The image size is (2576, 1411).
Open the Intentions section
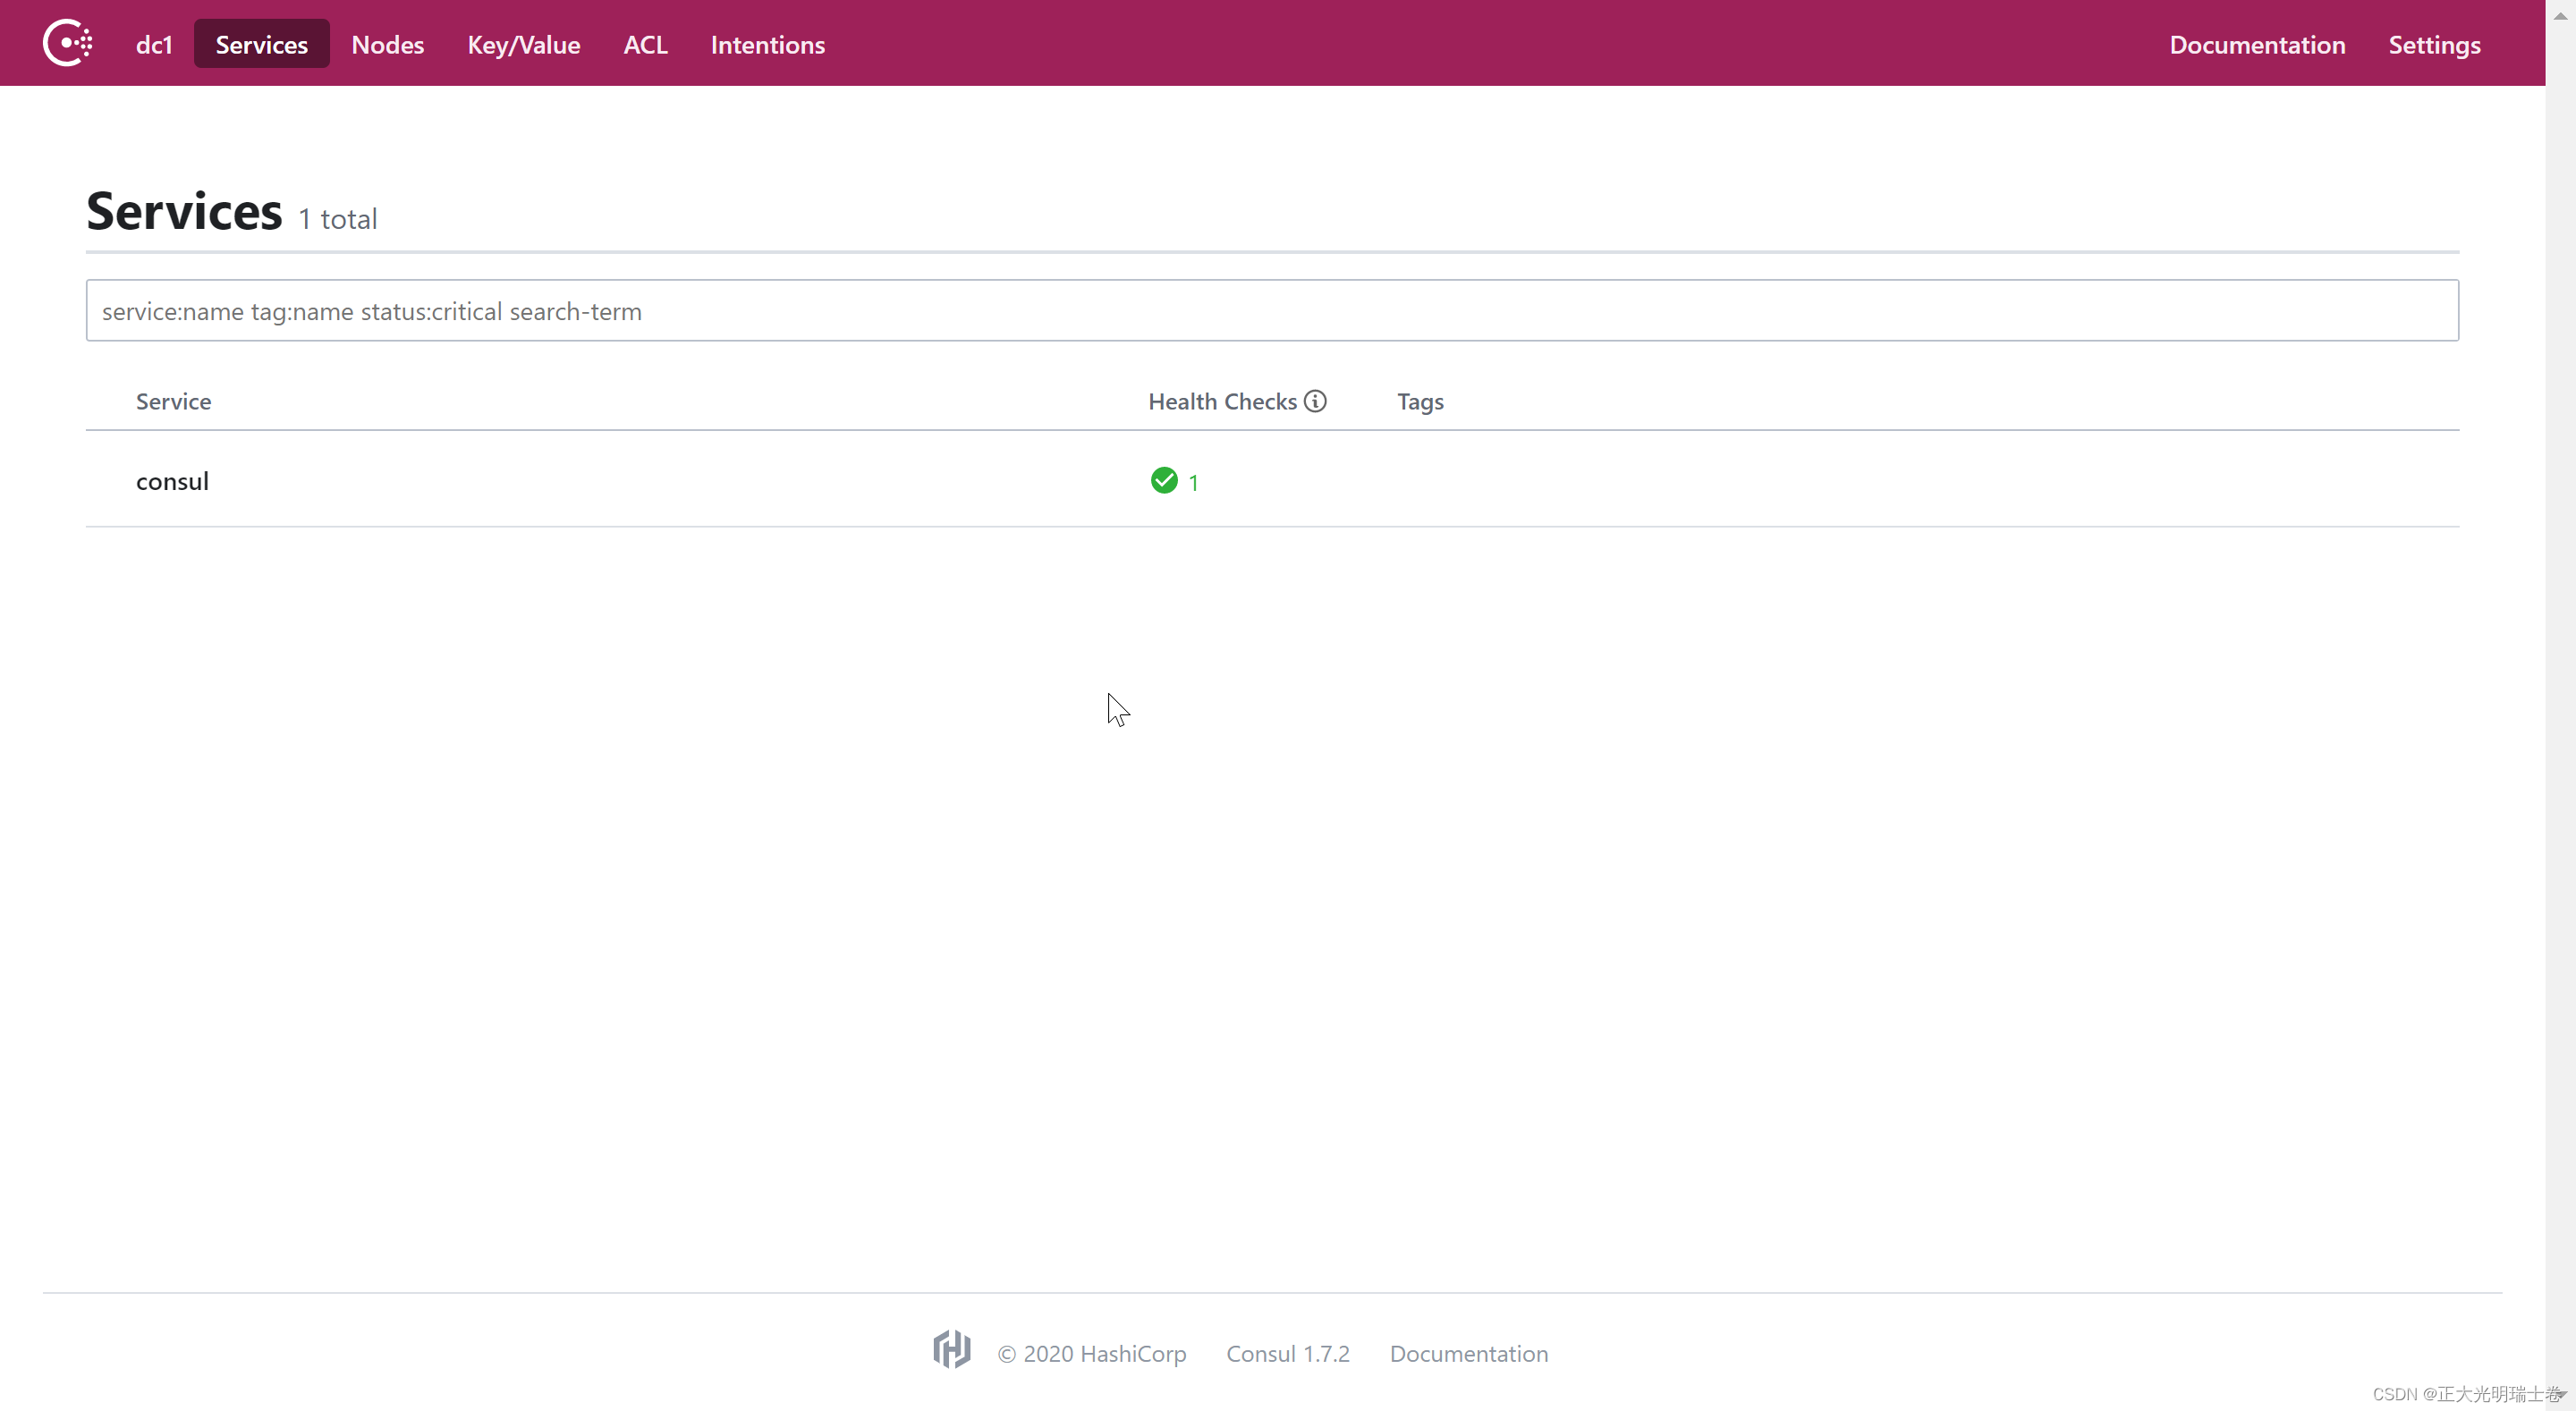(767, 44)
